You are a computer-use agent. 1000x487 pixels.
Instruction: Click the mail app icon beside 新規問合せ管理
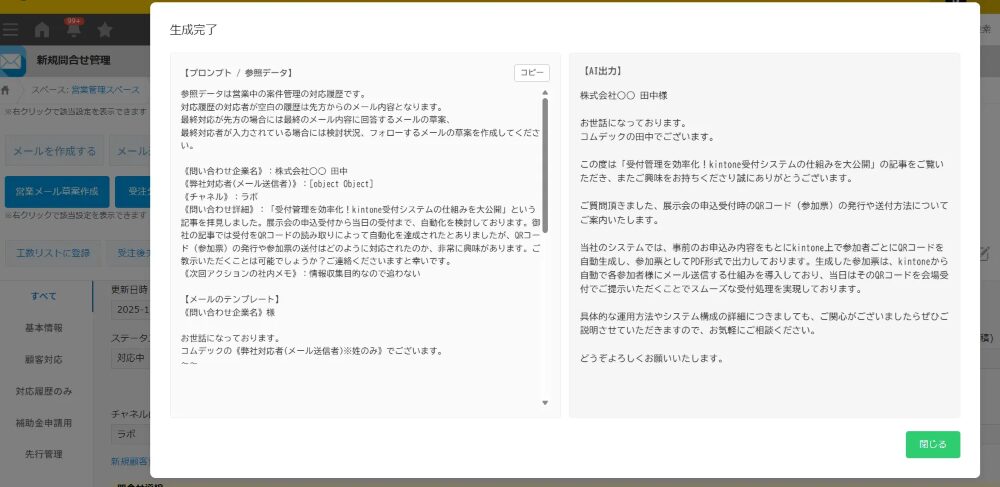click(12, 62)
